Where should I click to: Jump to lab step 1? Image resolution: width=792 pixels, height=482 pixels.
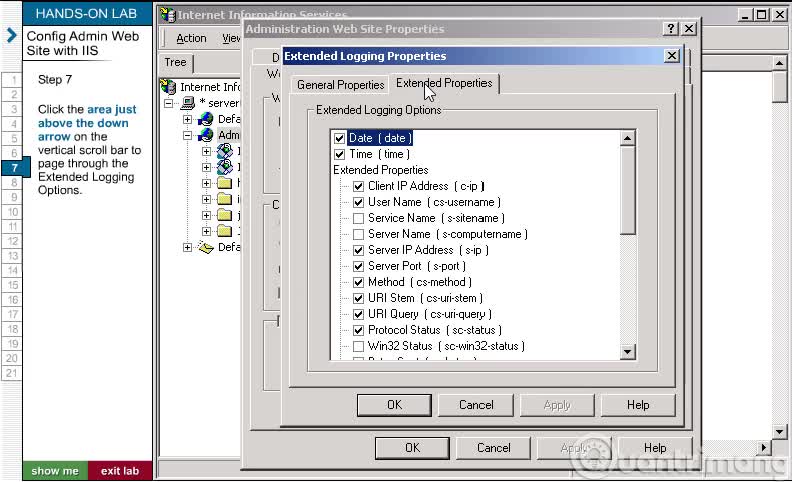coord(14,80)
